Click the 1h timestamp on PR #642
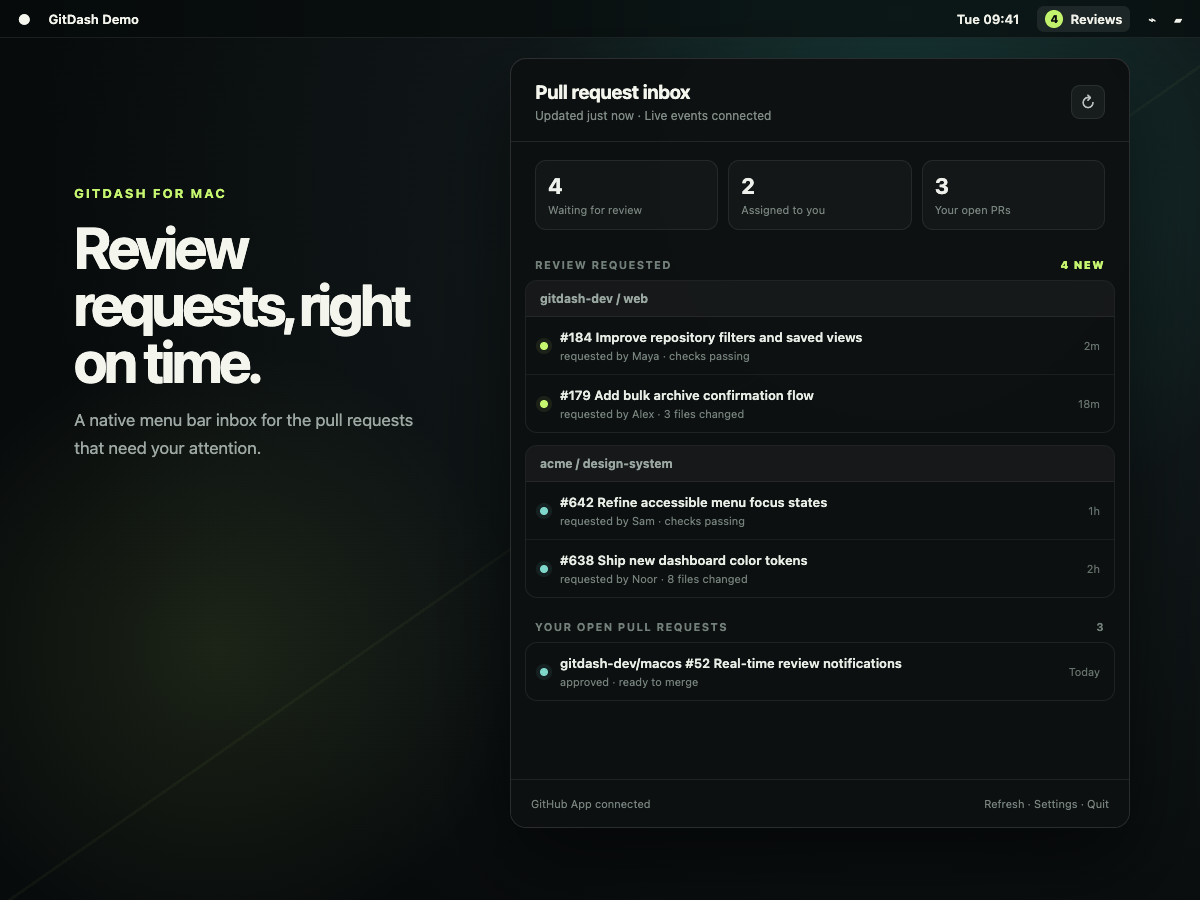Screen dimensions: 1200x900 click(x=1094, y=511)
